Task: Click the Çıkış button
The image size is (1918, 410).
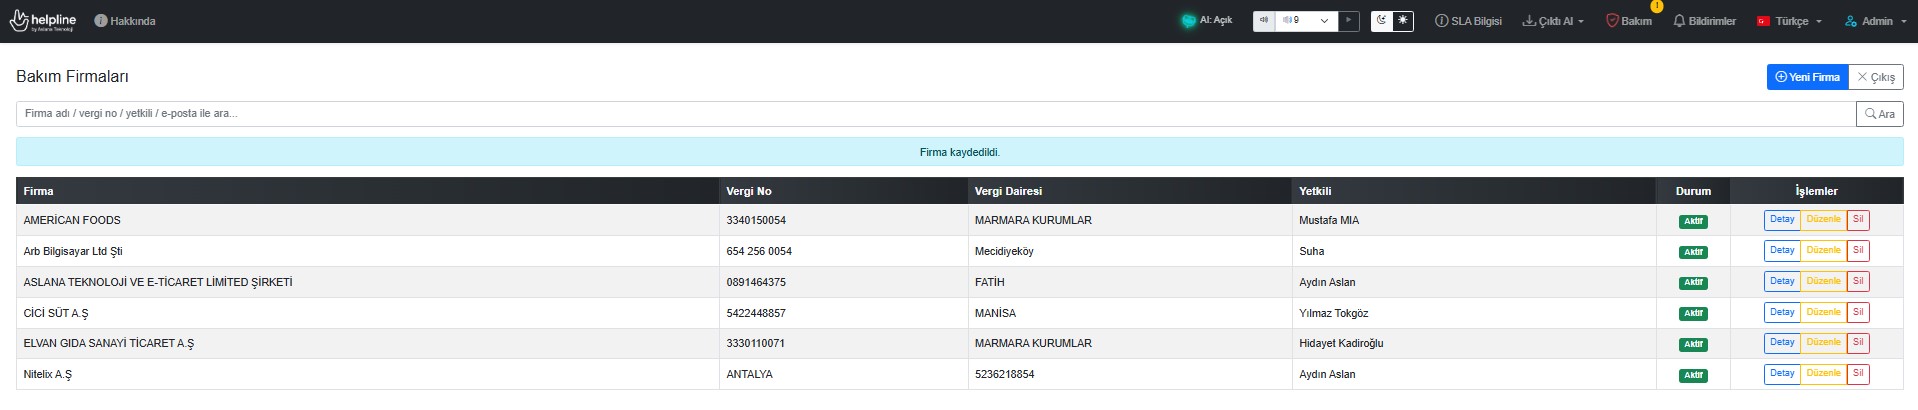Action: [1876, 77]
